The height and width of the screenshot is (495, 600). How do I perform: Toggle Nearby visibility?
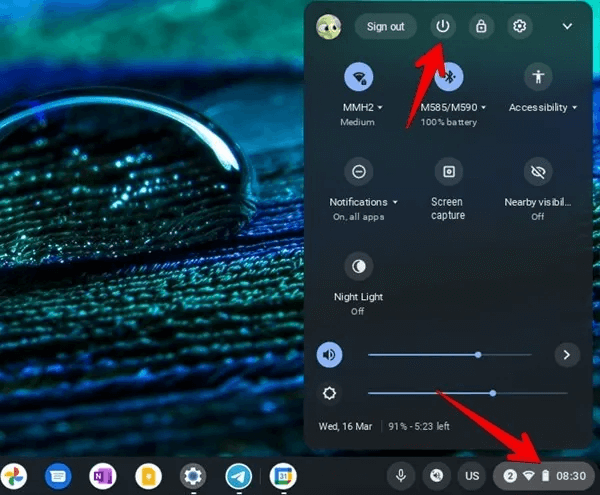click(538, 171)
